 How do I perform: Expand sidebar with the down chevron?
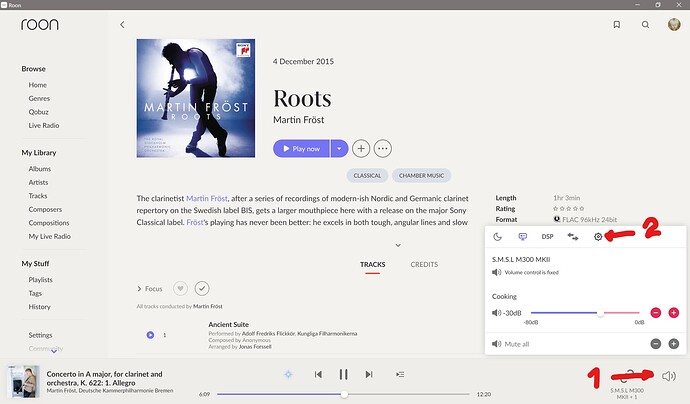pos(54,351)
